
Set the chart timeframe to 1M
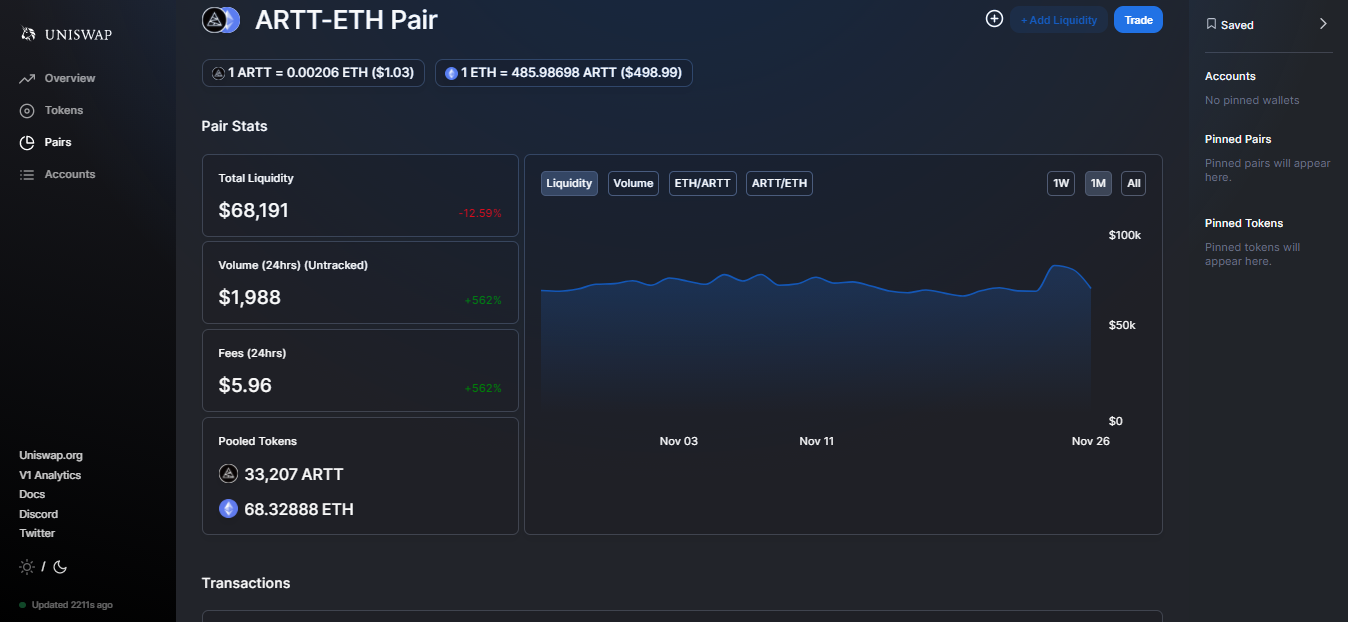pos(1098,183)
